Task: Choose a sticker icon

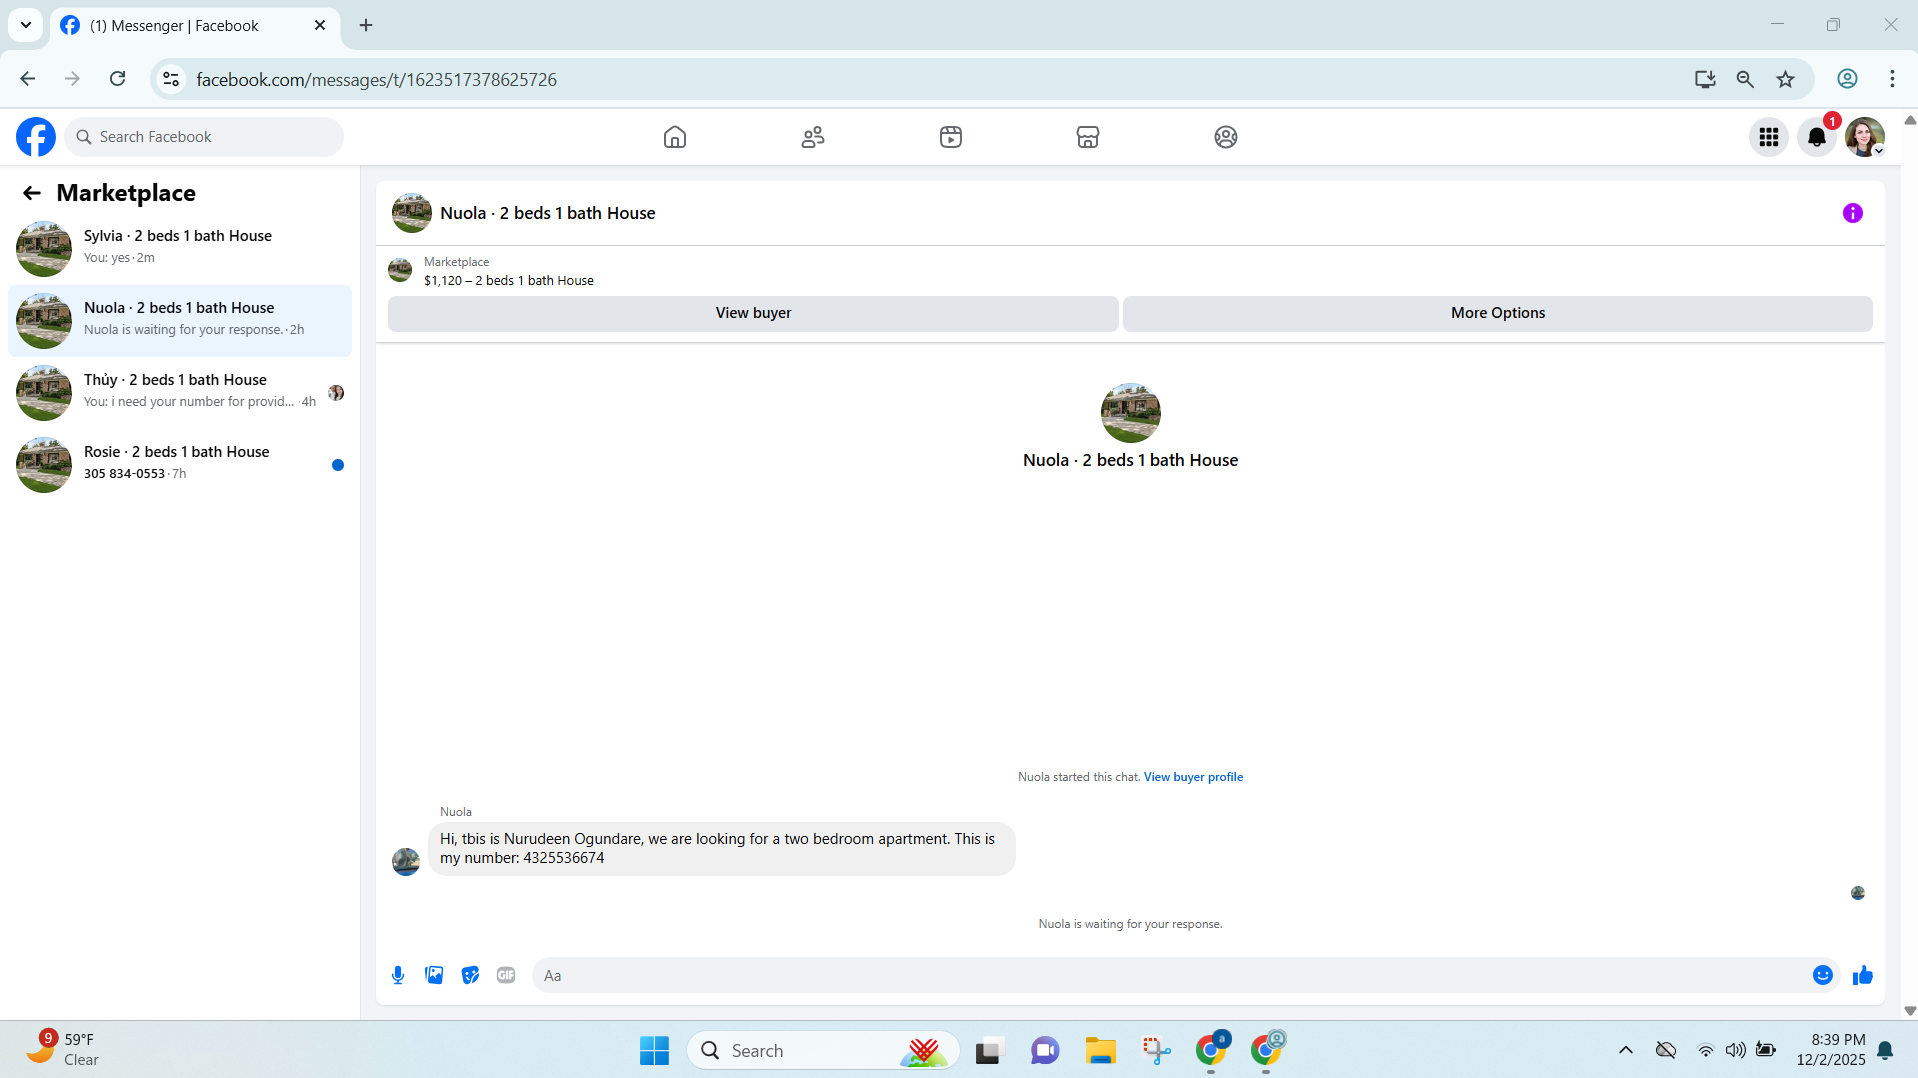Action: 470,975
